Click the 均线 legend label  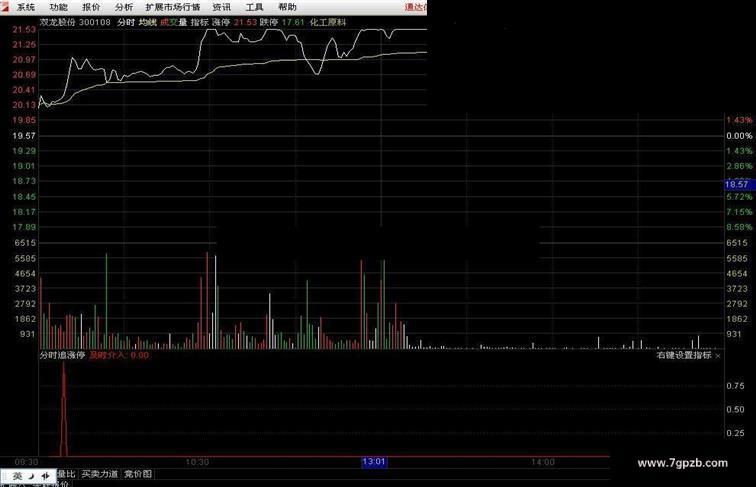tap(148, 22)
